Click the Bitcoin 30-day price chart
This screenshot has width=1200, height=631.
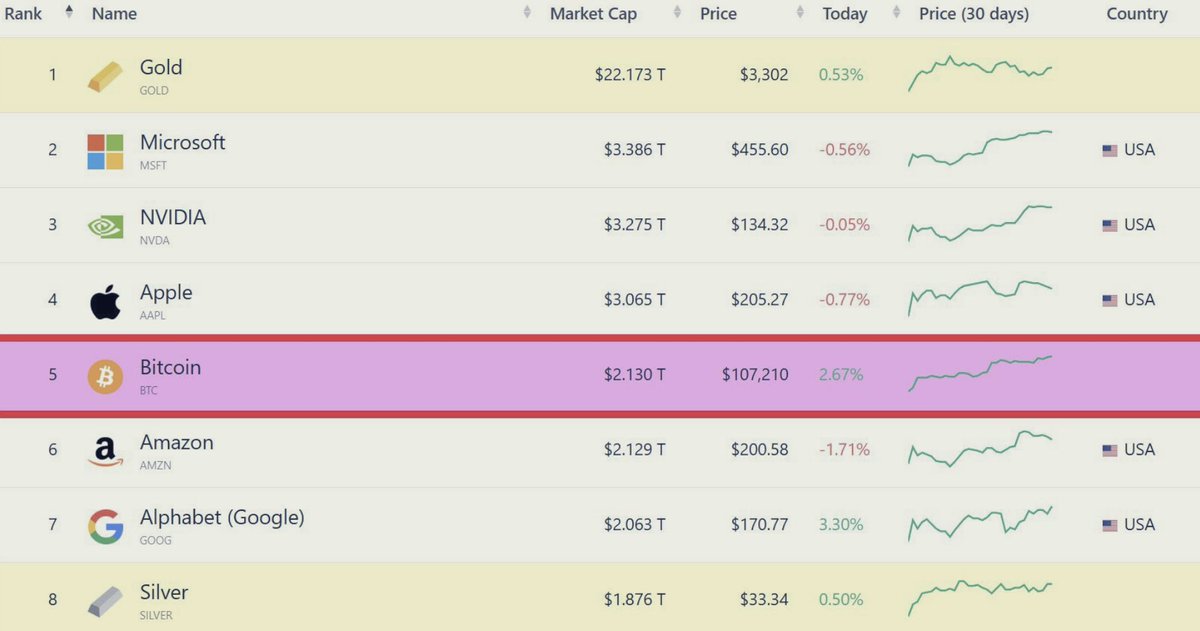click(x=980, y=373)
